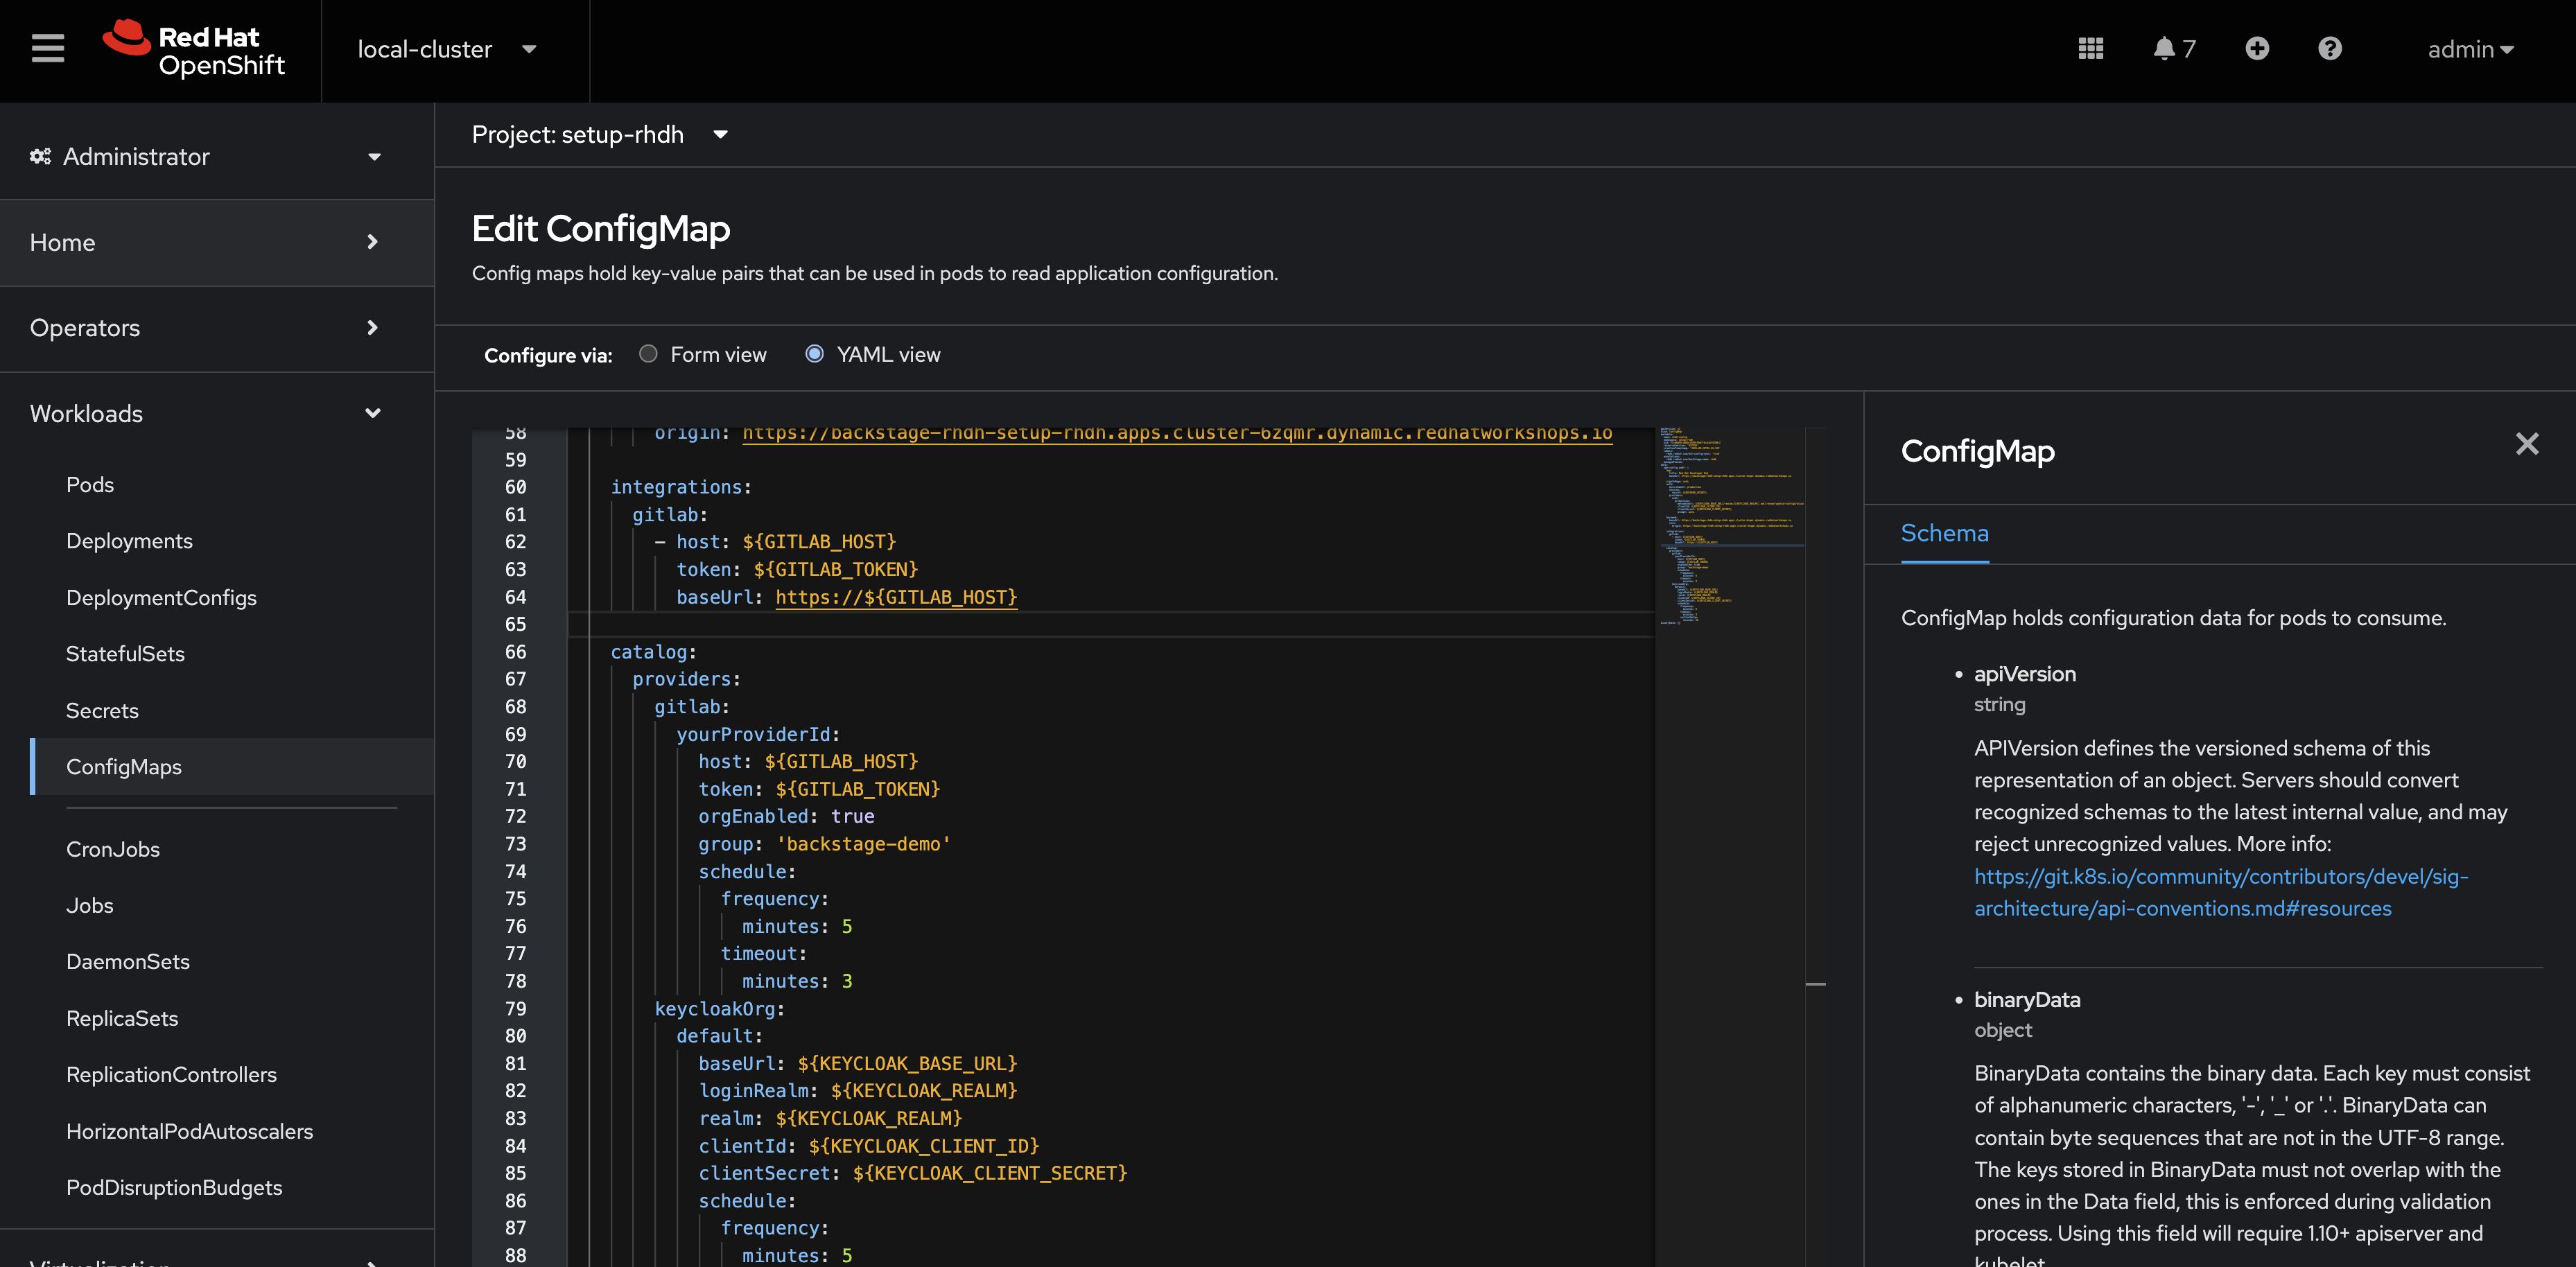The height and width of the screenshot is (1267, 2576).
Task: Open the Project: setup-rhdh selector
Action: (600, 135)
